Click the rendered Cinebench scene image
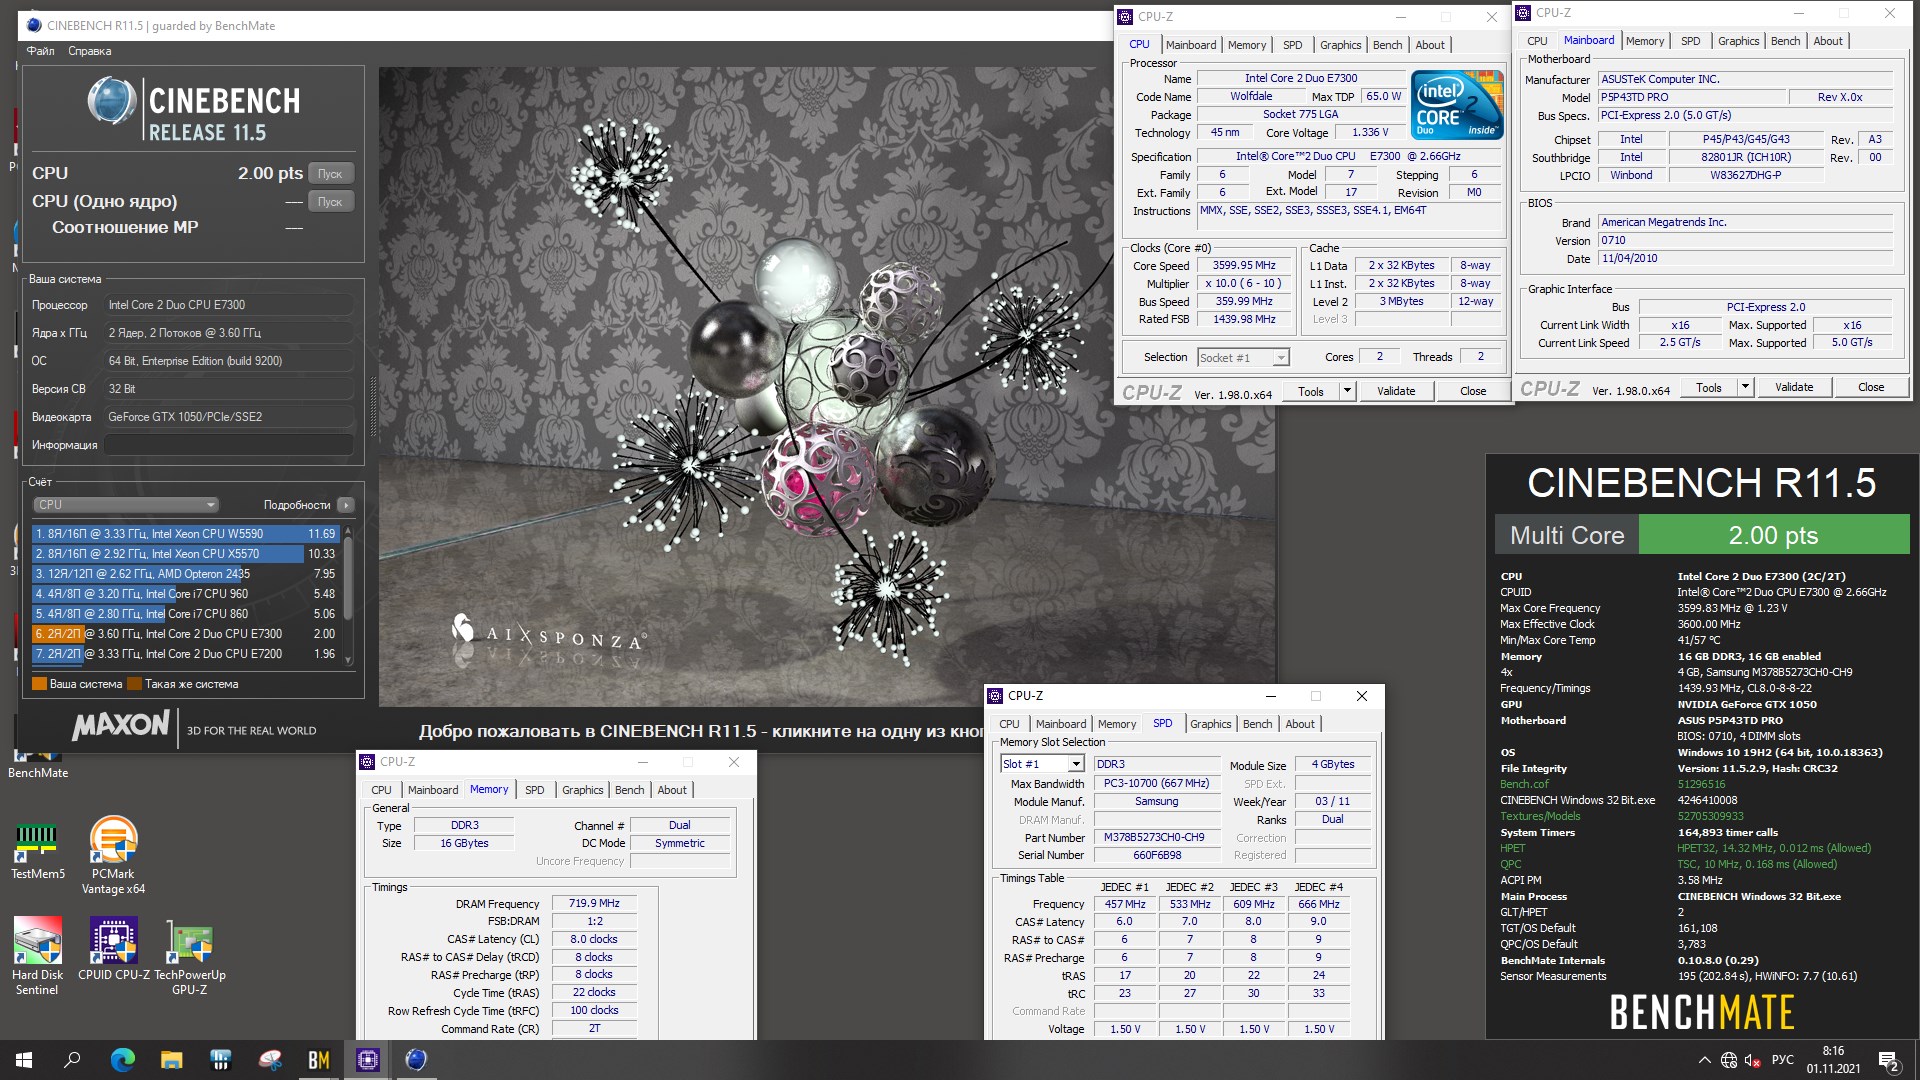 [x=827, y=386]
